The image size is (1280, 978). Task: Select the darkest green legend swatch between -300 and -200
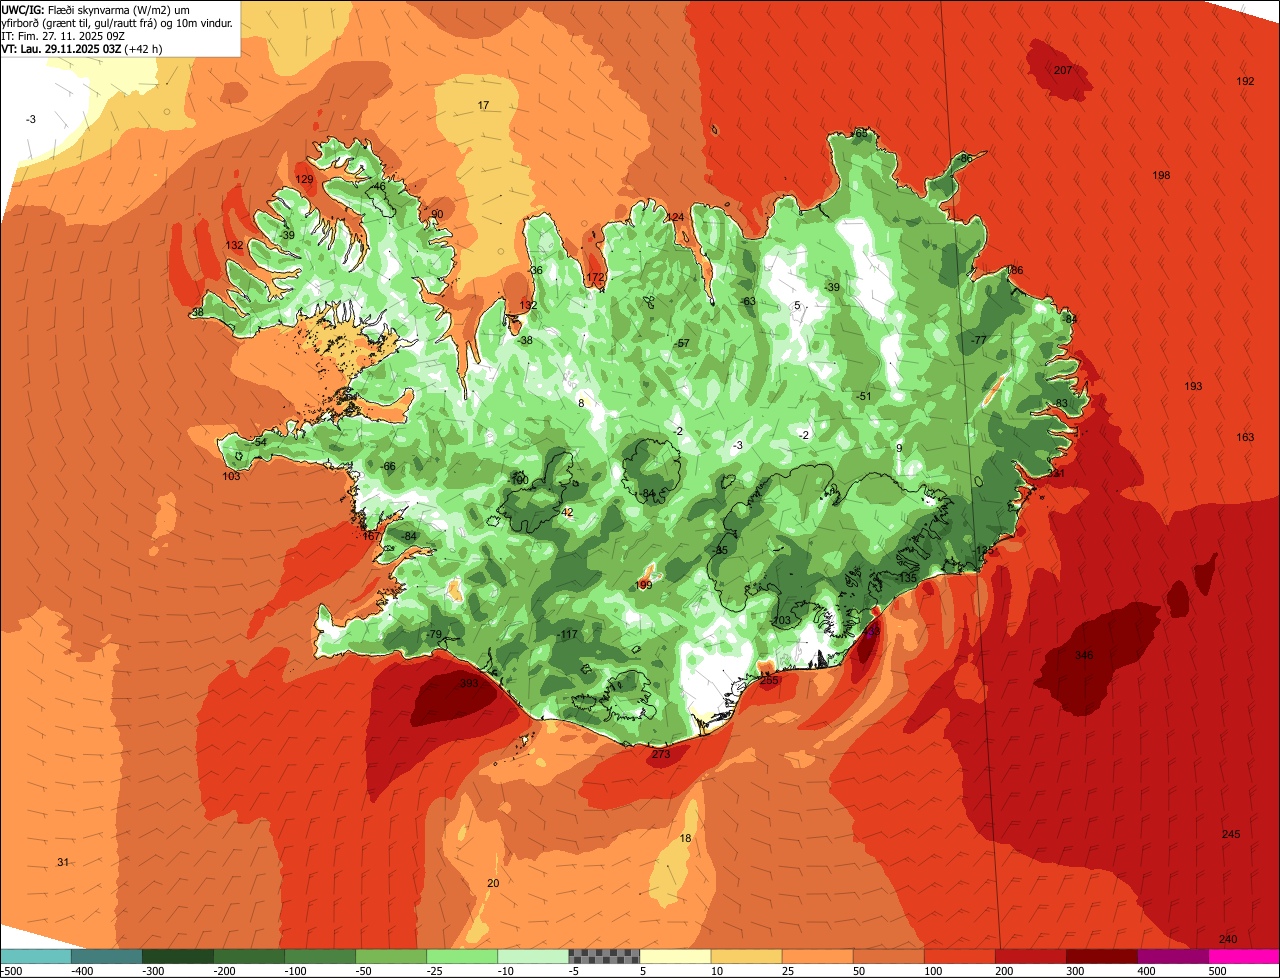click(x=178, y=956)
